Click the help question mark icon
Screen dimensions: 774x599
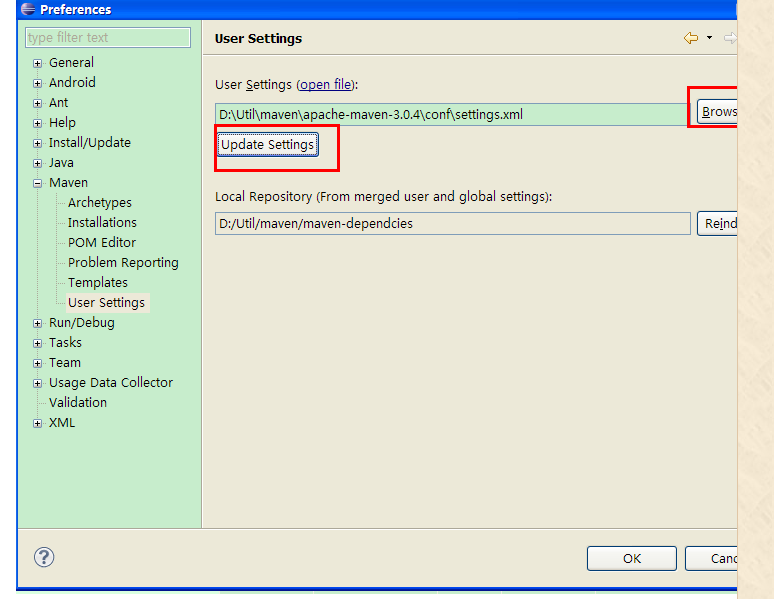click(x=44, y=558)
